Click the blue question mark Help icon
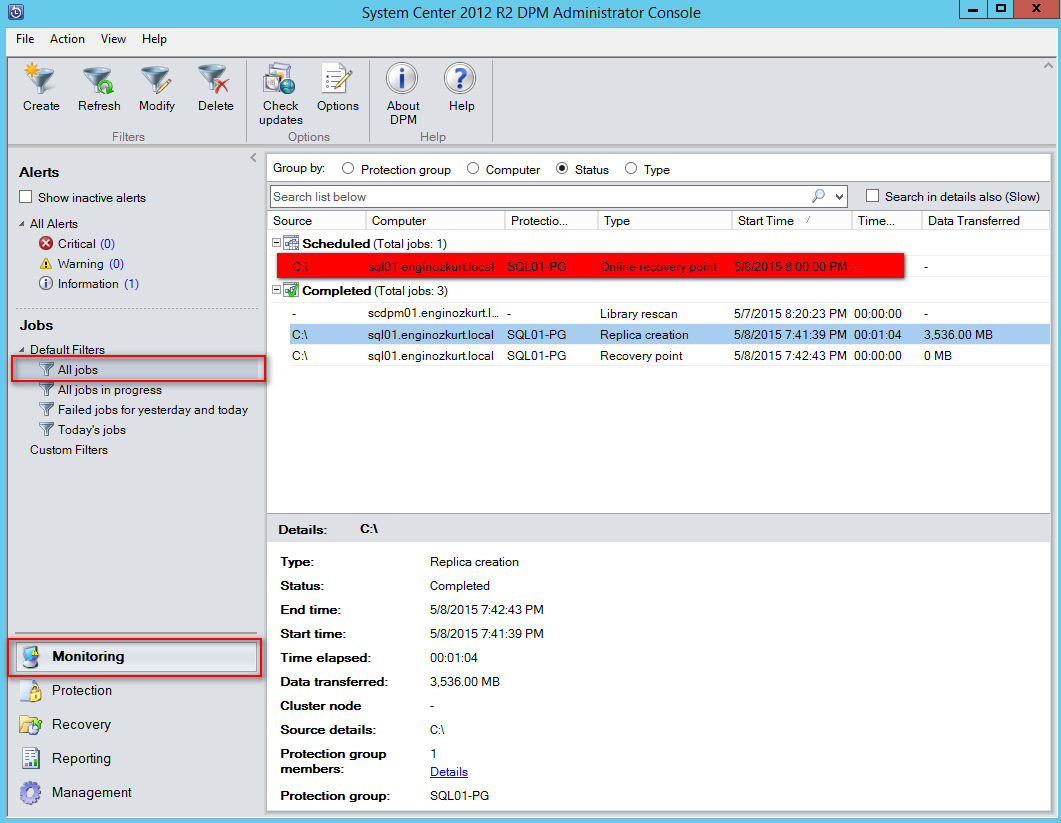Viewport: 1061px width, 823px height. coord(461,79)
